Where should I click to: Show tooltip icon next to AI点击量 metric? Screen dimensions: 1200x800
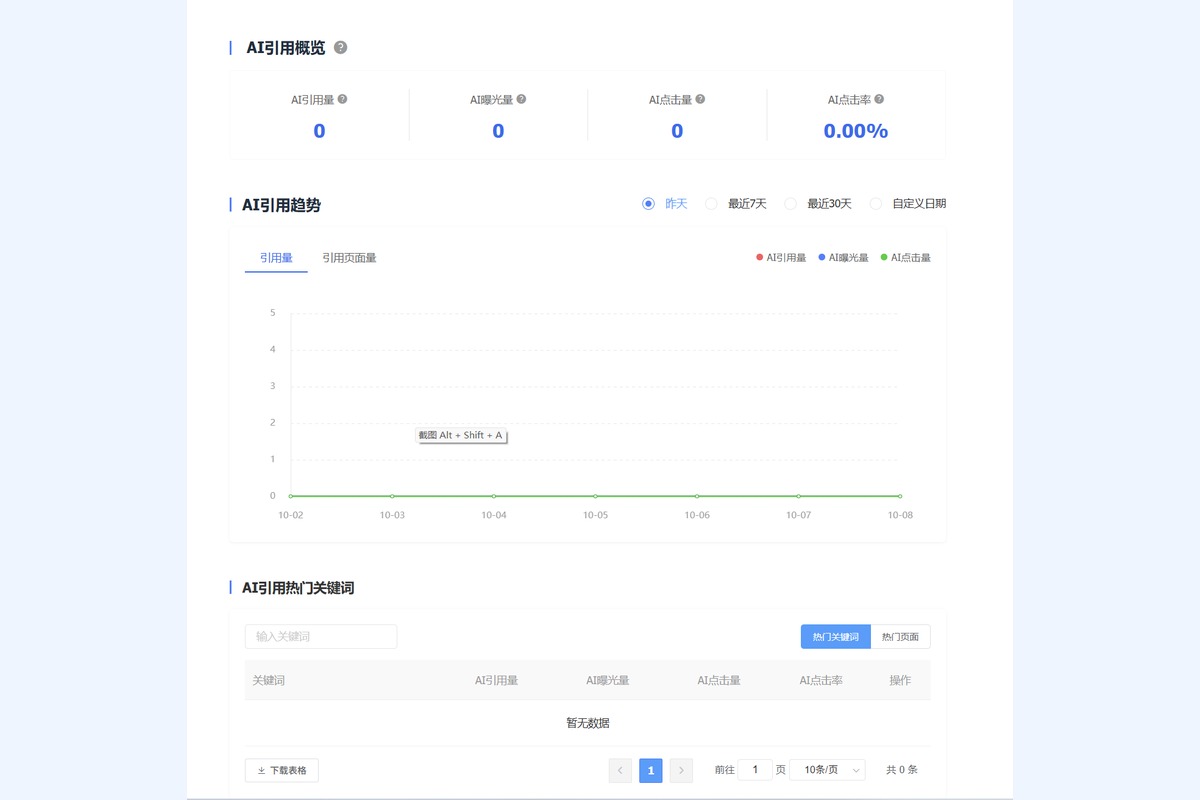tap(700, 99)
